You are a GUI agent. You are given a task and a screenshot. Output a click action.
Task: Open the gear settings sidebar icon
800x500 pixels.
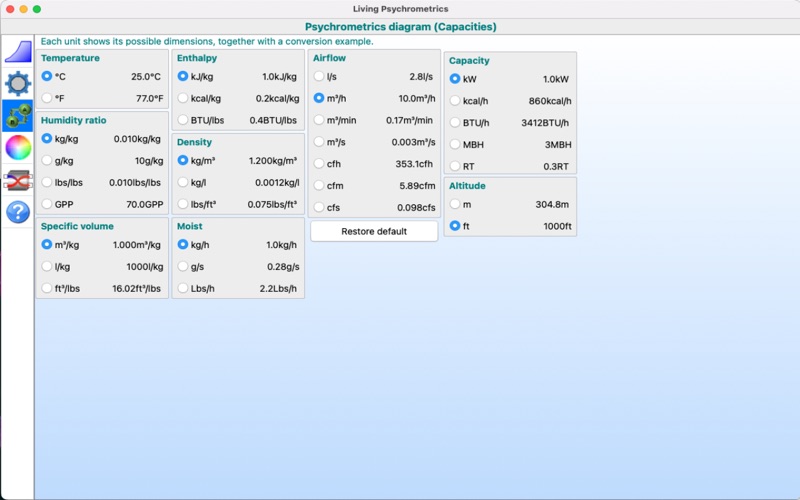pos(18,83)
